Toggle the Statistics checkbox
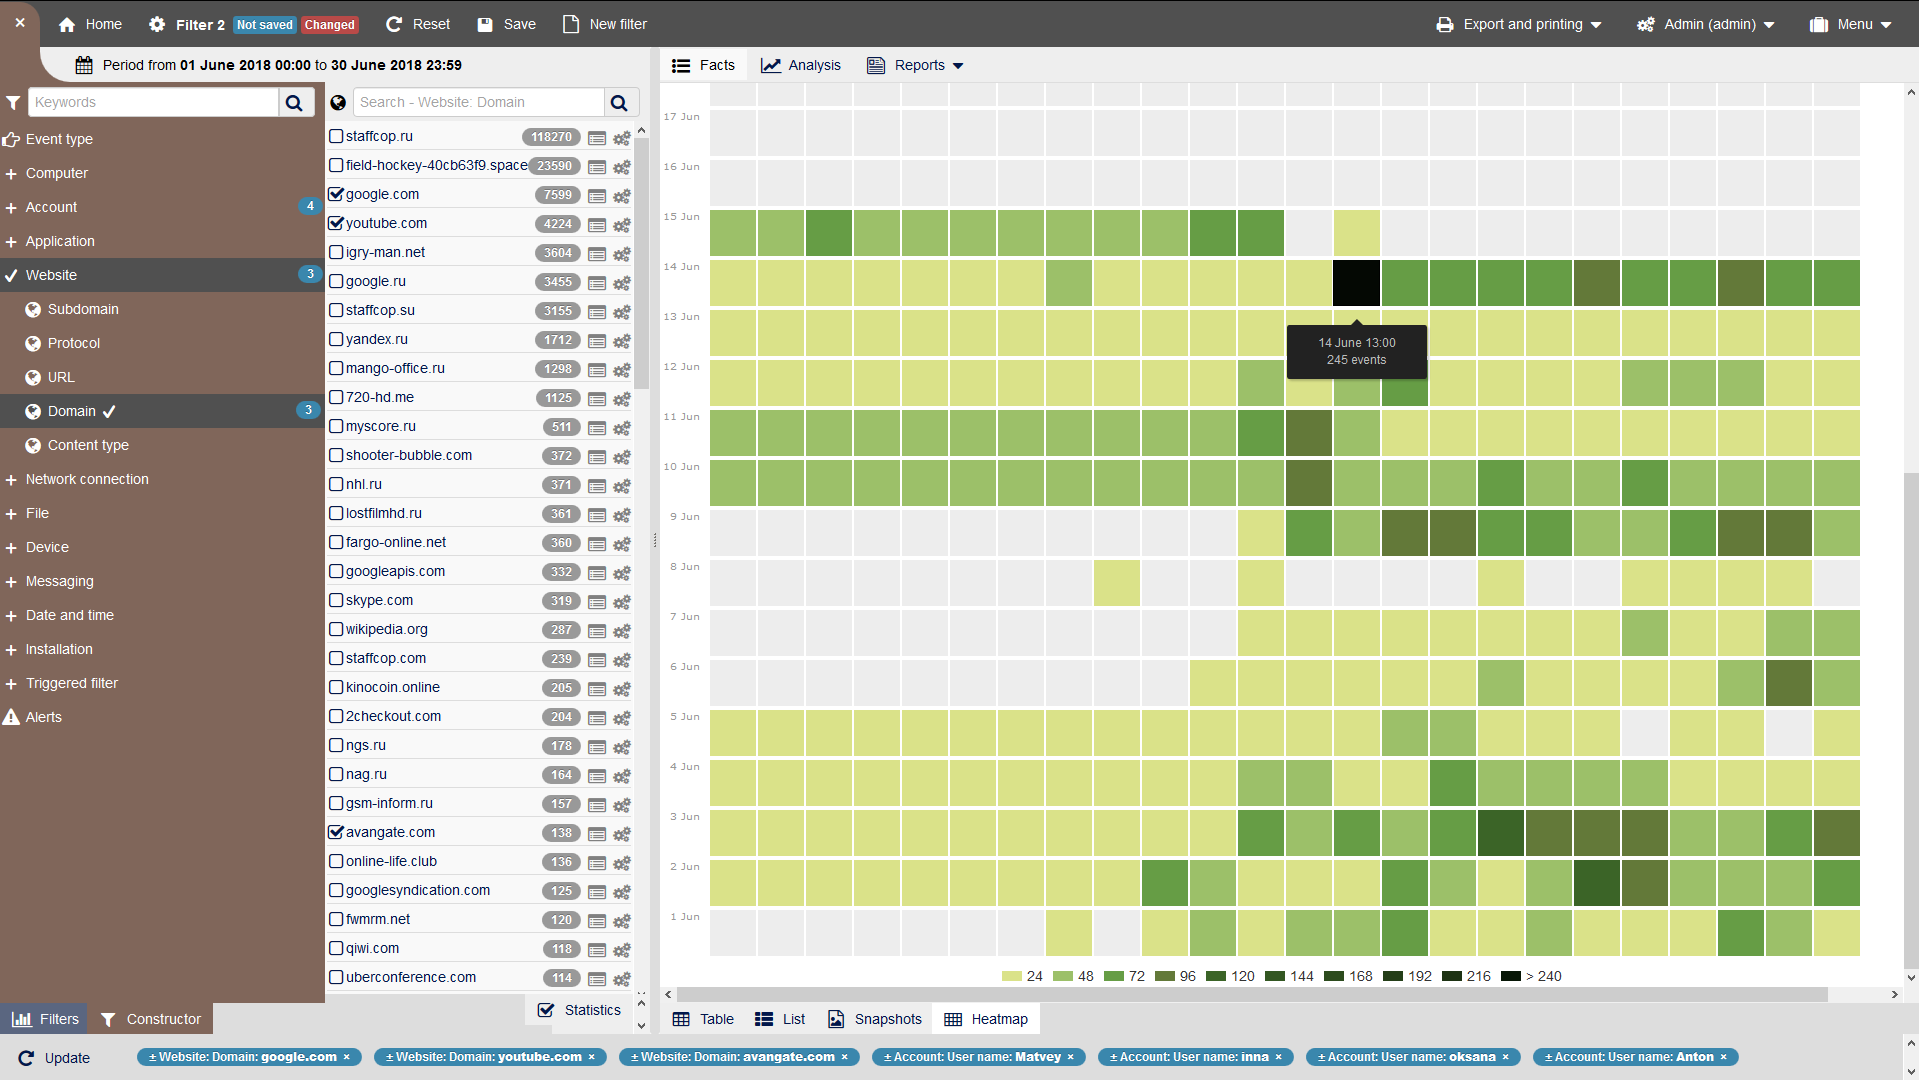The width and height of the screenshot is (1919, 1080). tap(546, 1010)
